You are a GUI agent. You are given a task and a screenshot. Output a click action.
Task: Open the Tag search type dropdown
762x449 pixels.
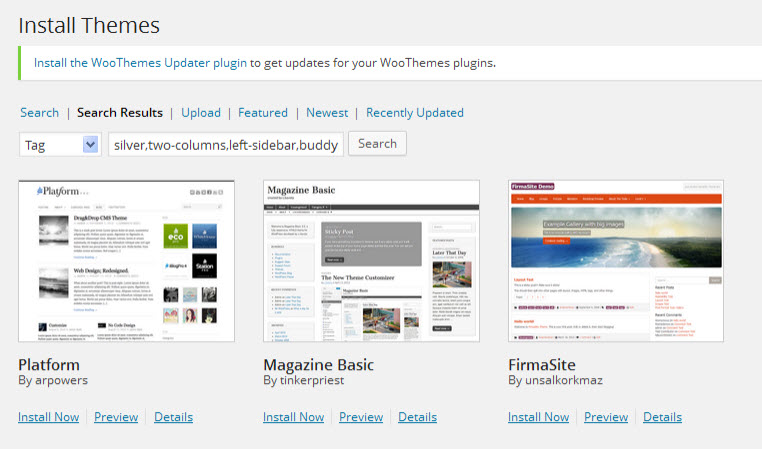(60, 144)
